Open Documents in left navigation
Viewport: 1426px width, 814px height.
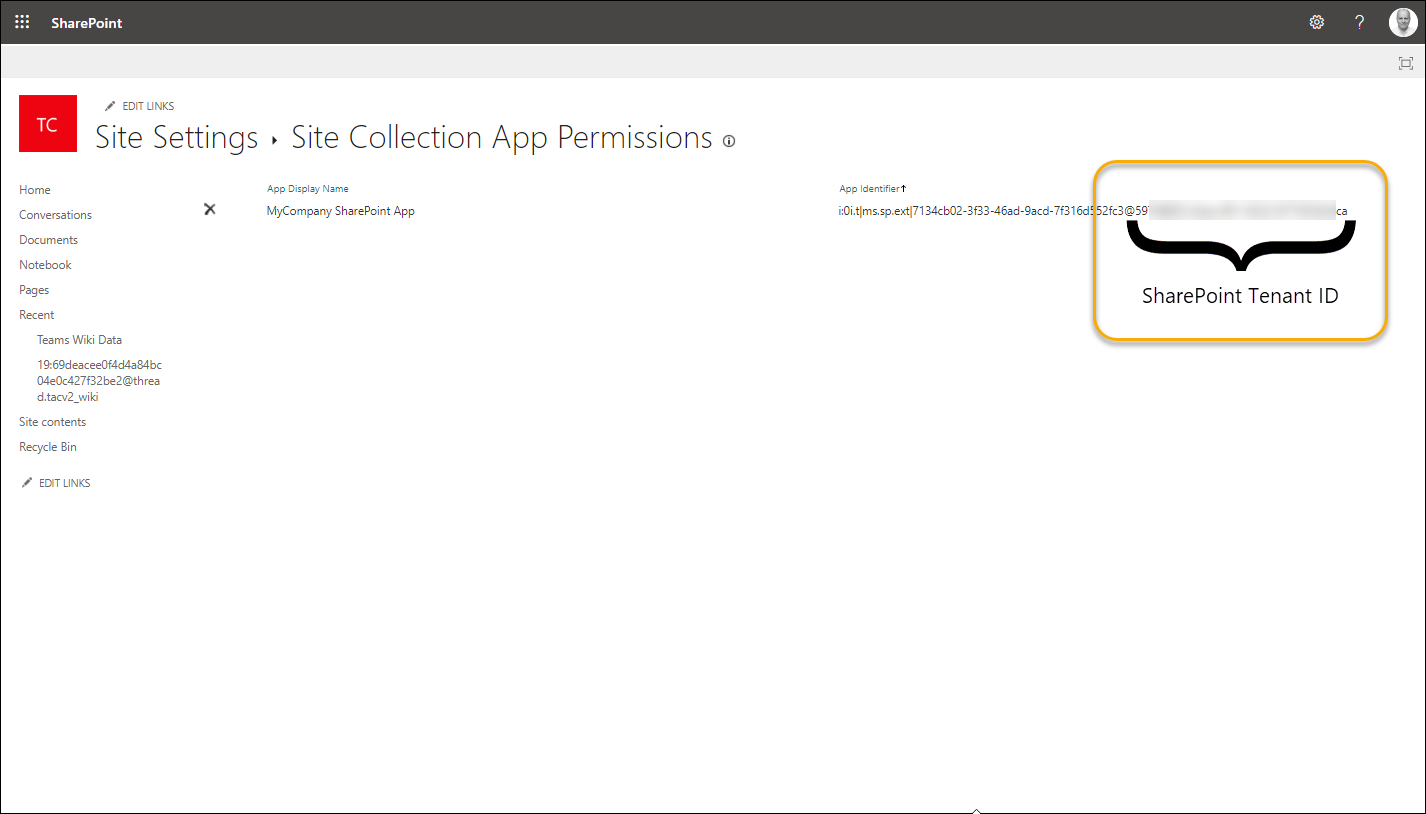click(48, 240)
